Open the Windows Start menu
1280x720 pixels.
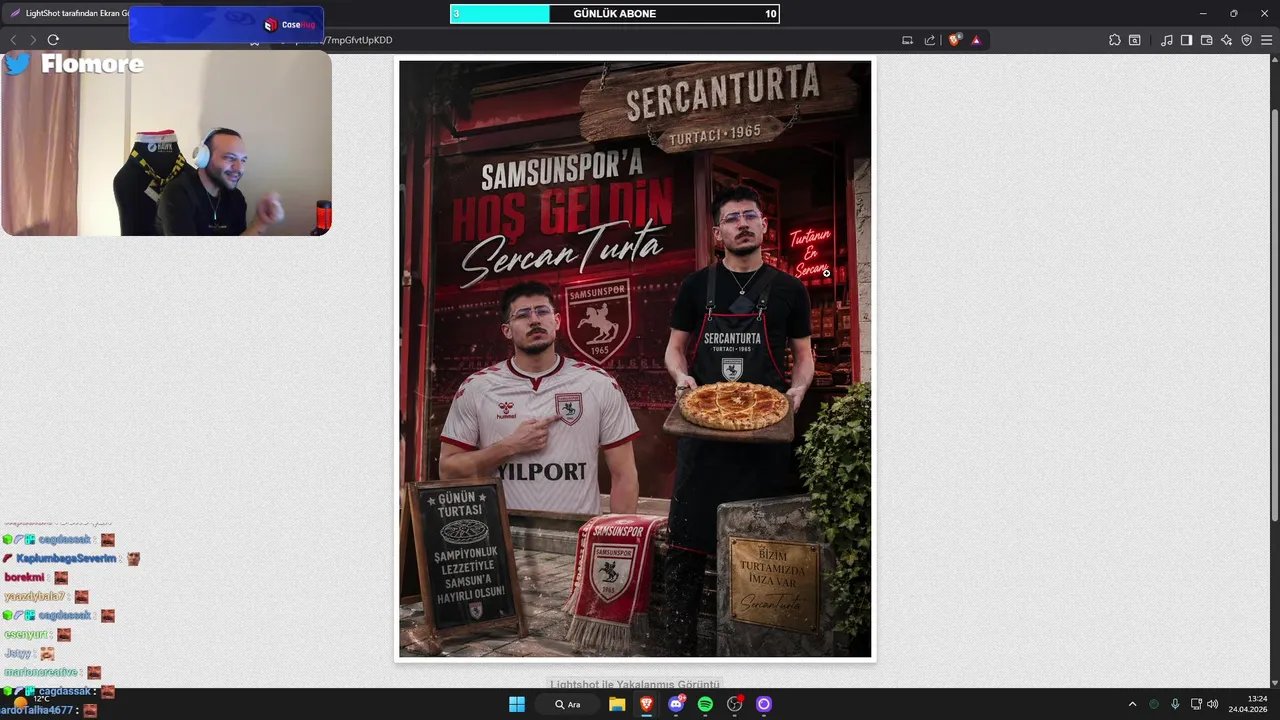(x=517, y=704)
